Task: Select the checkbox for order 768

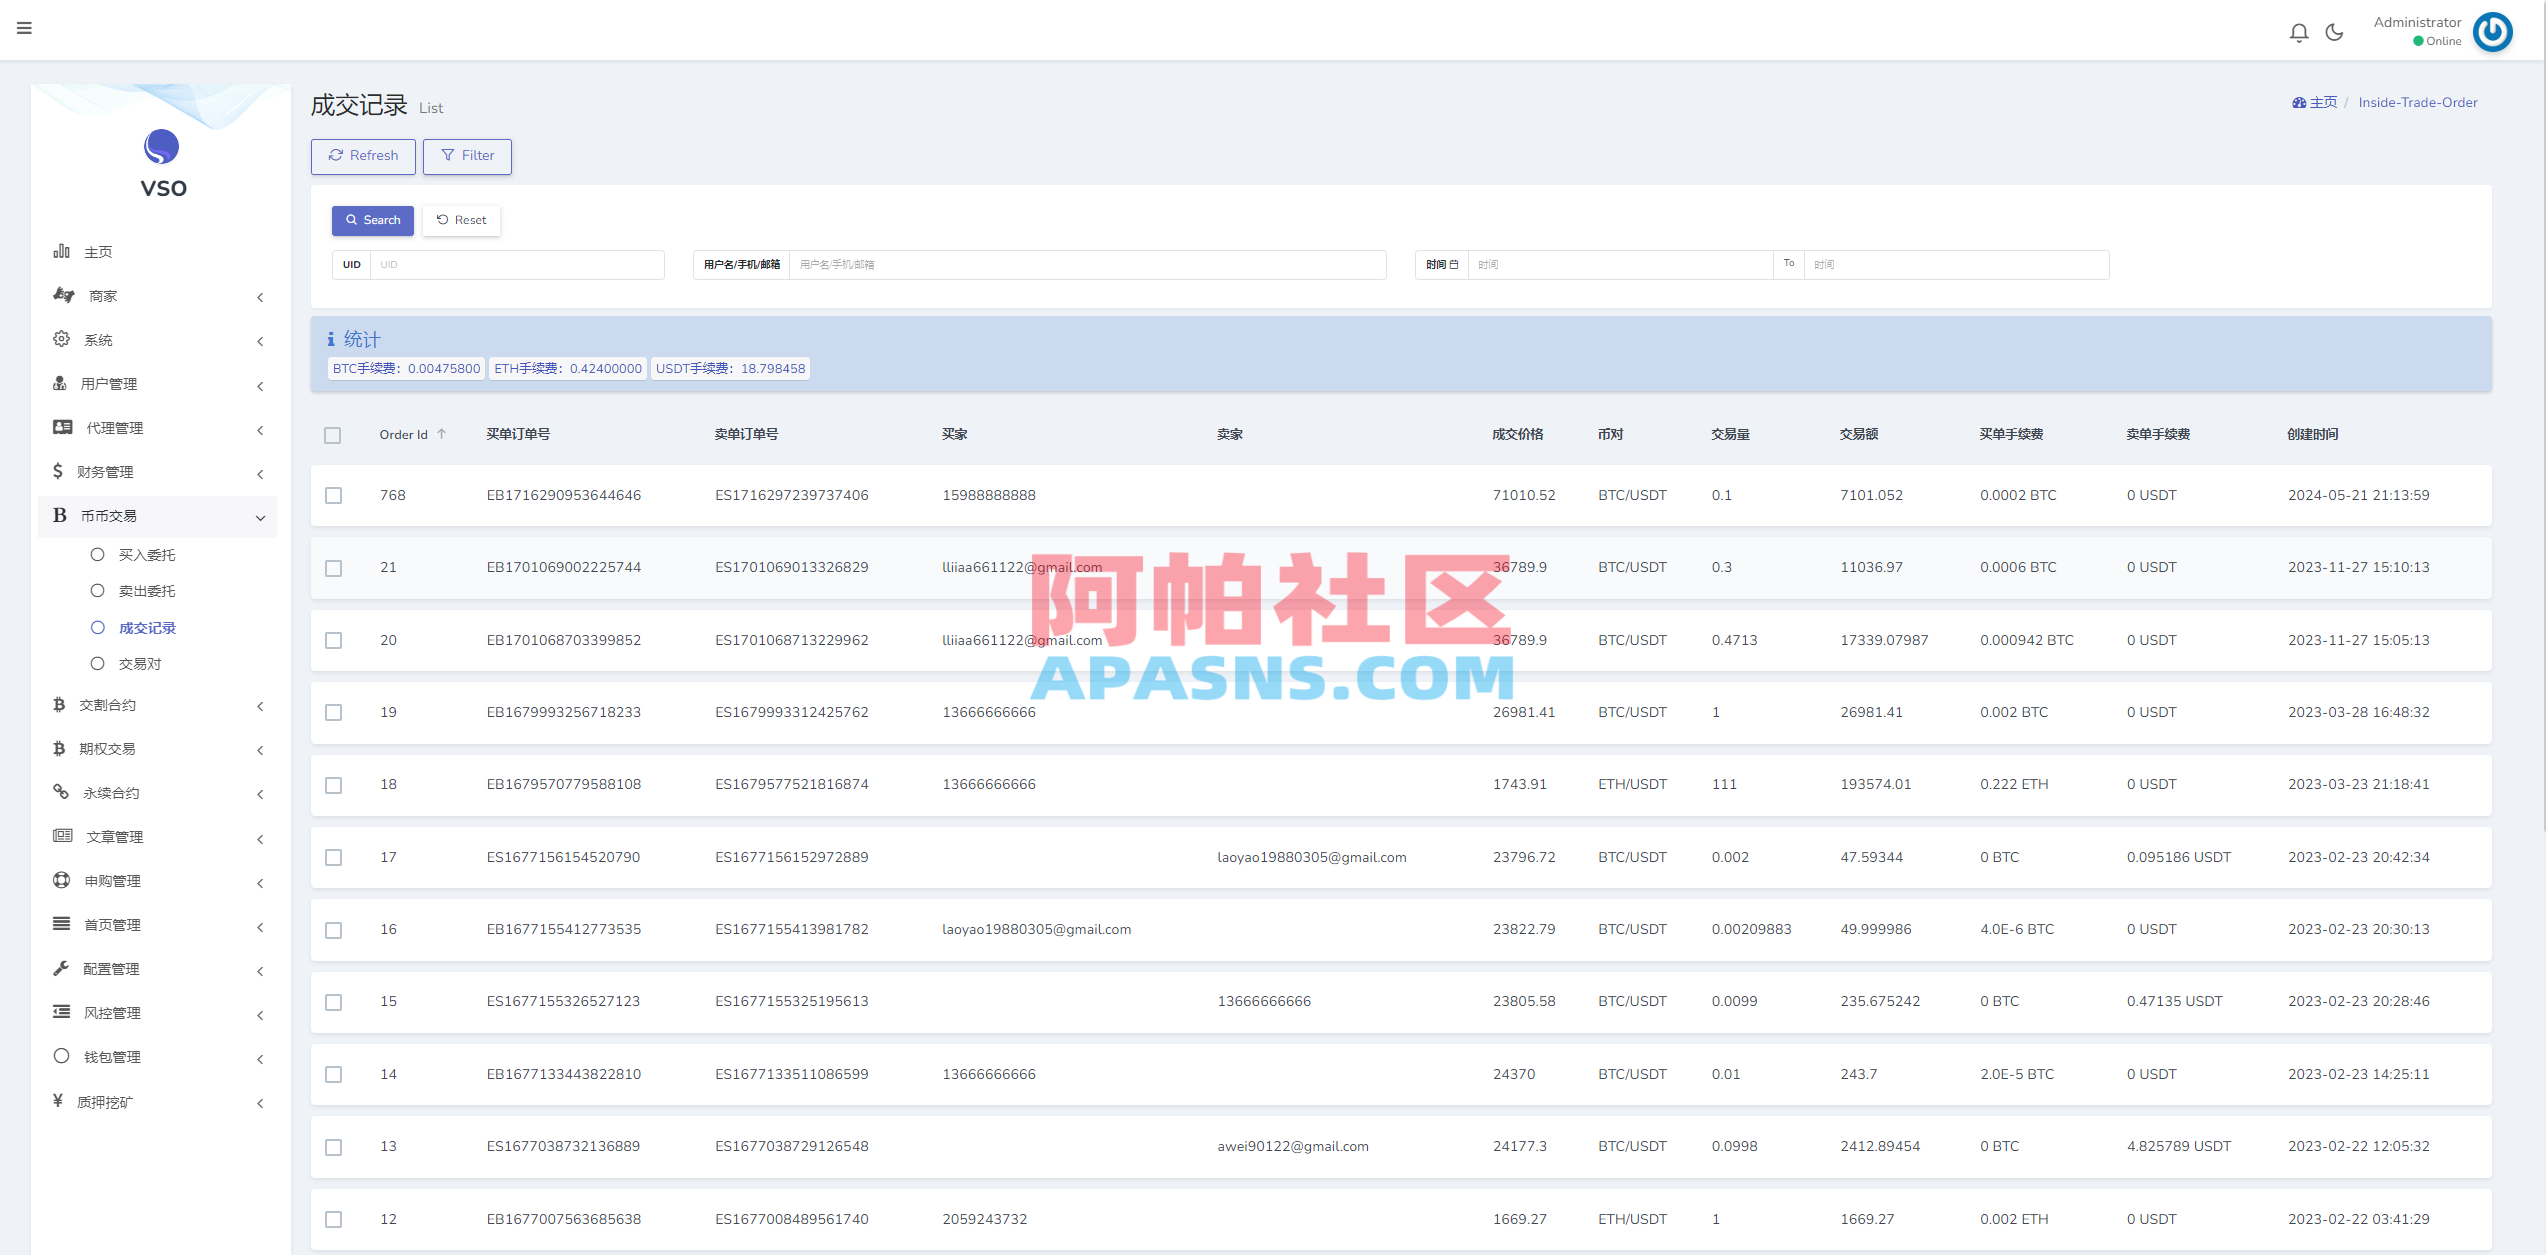Action: (x=334, y=495)
